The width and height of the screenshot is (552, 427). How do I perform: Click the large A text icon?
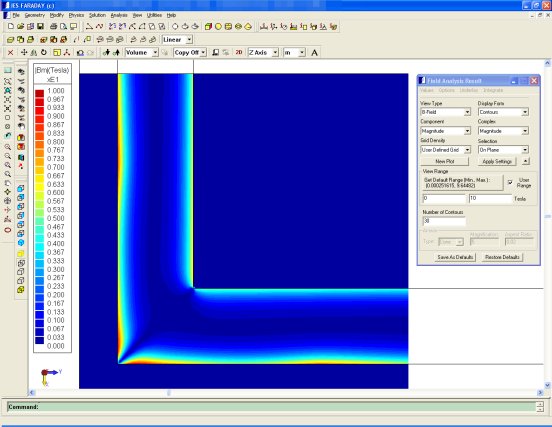pos(314,53)
